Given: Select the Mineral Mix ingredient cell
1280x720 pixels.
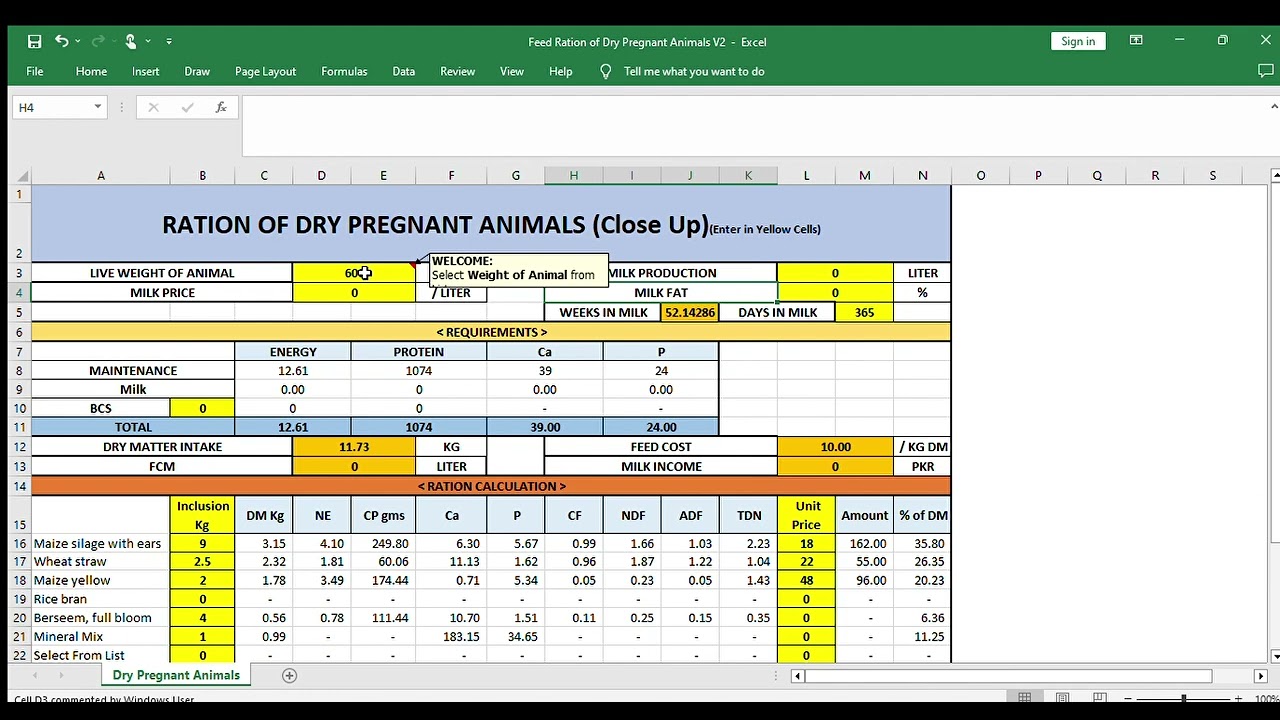Looking at the screenshot, I should pos(100,637).
